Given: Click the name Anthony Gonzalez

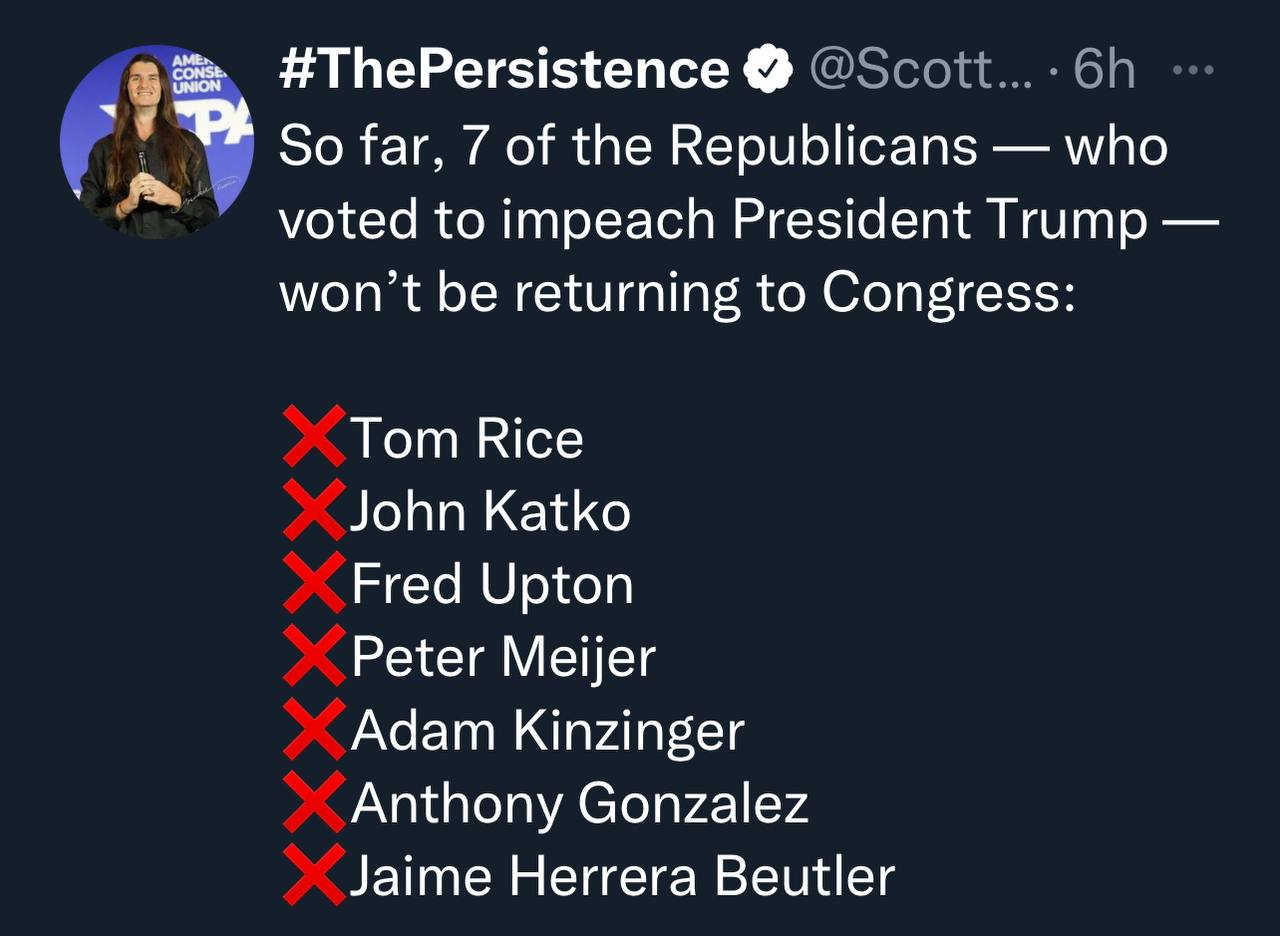Looking at the screenshot, I should click(x=579, y=804).
